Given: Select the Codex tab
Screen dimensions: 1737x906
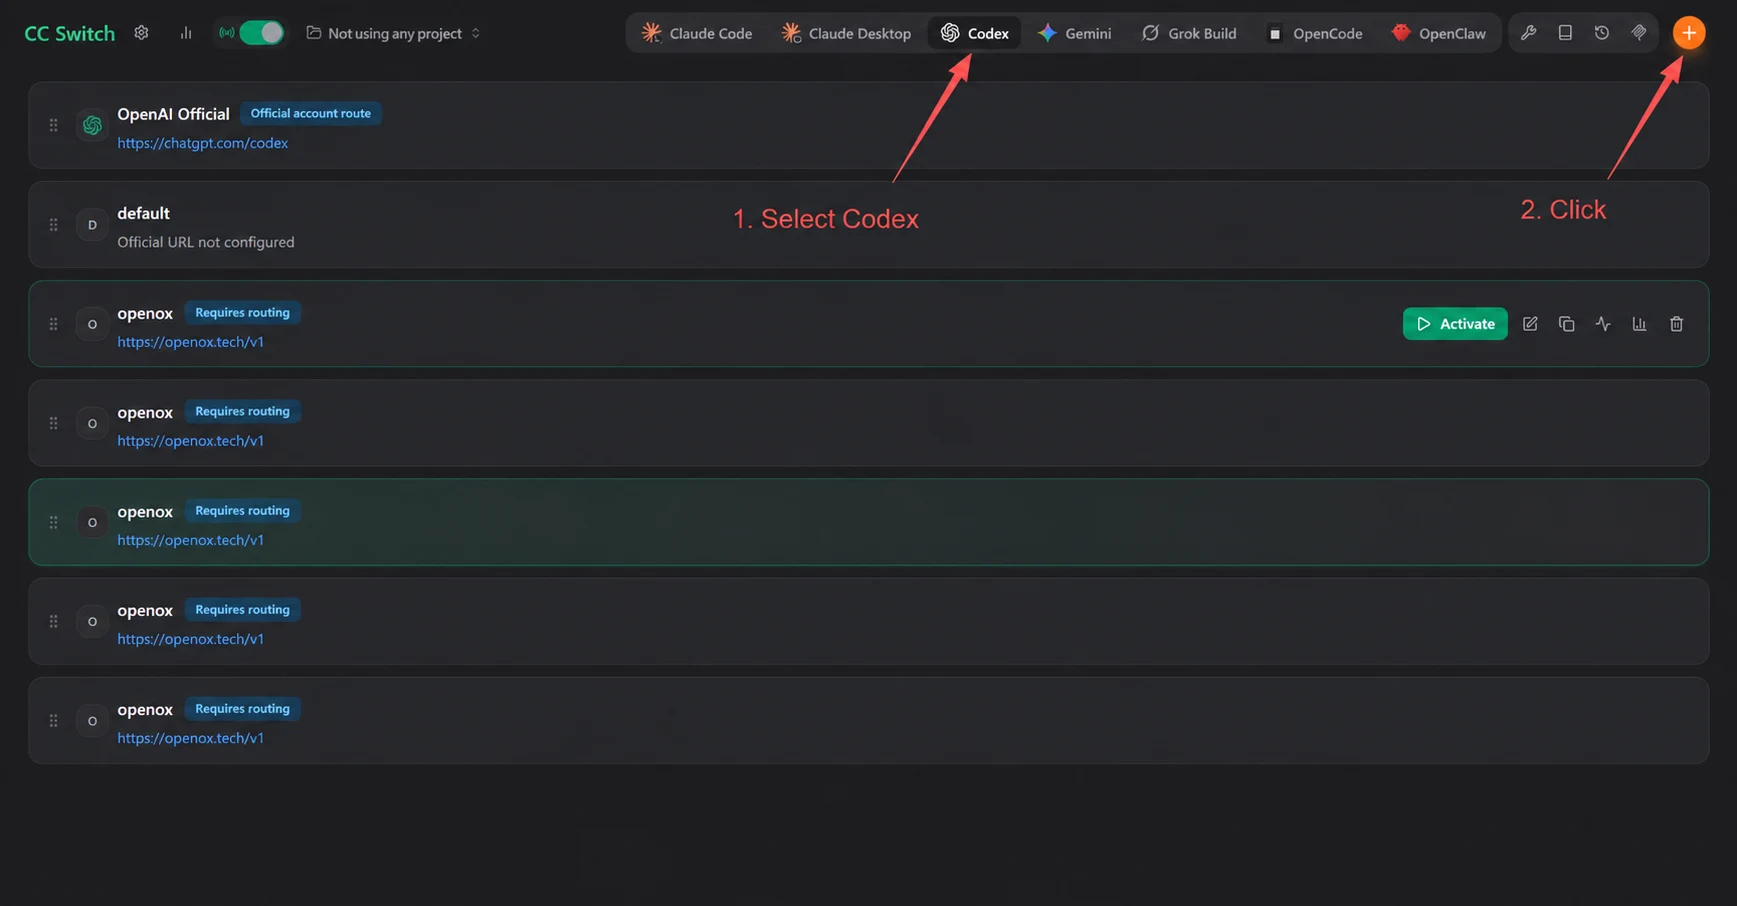Looking at the screenshot, I should (x=975, y=33).
